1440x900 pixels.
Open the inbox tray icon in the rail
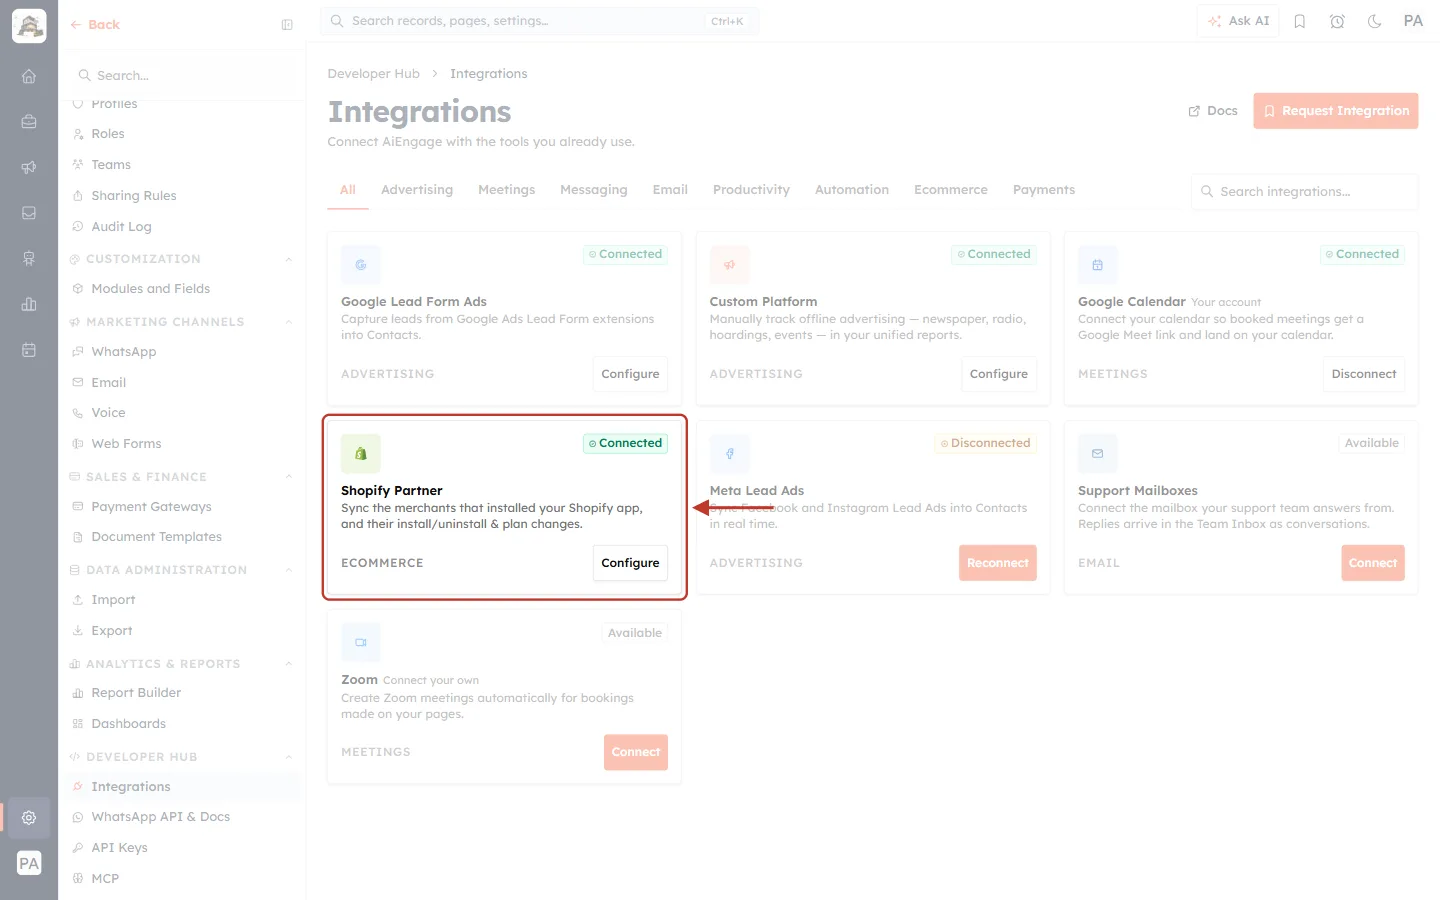tap(29, 213)
